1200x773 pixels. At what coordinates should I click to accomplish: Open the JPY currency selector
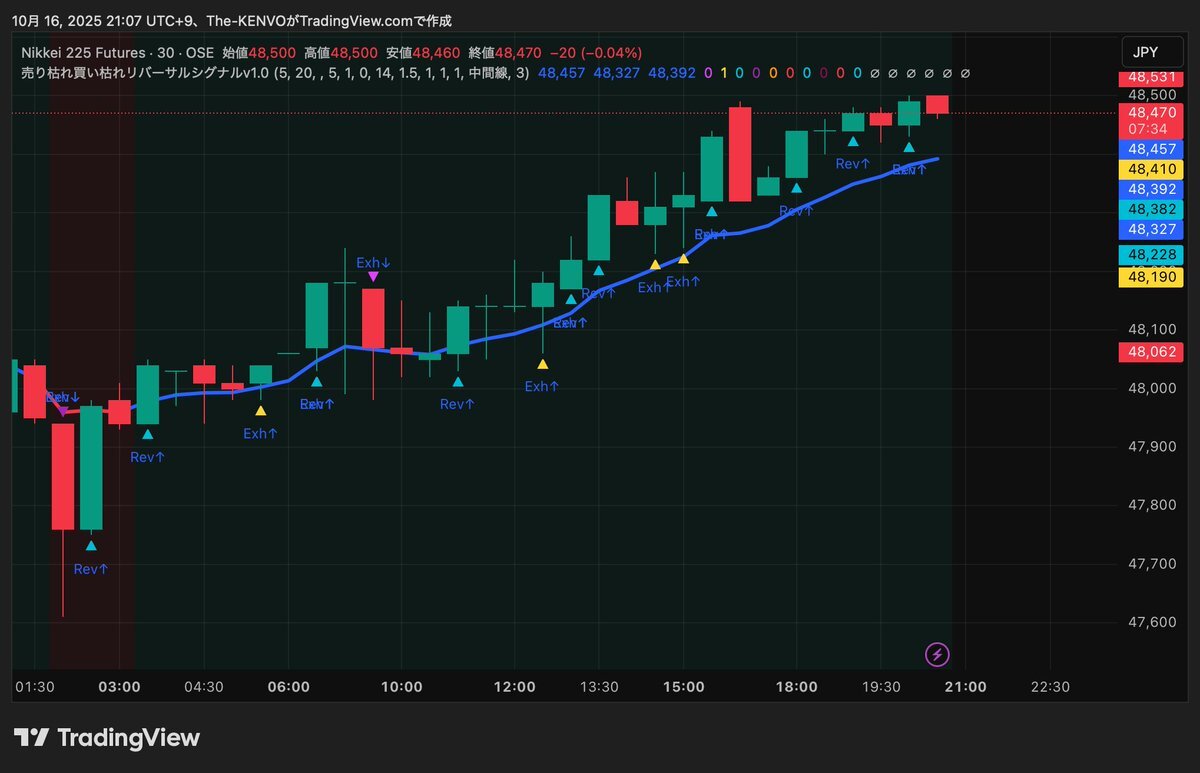tap(1148, 52)
